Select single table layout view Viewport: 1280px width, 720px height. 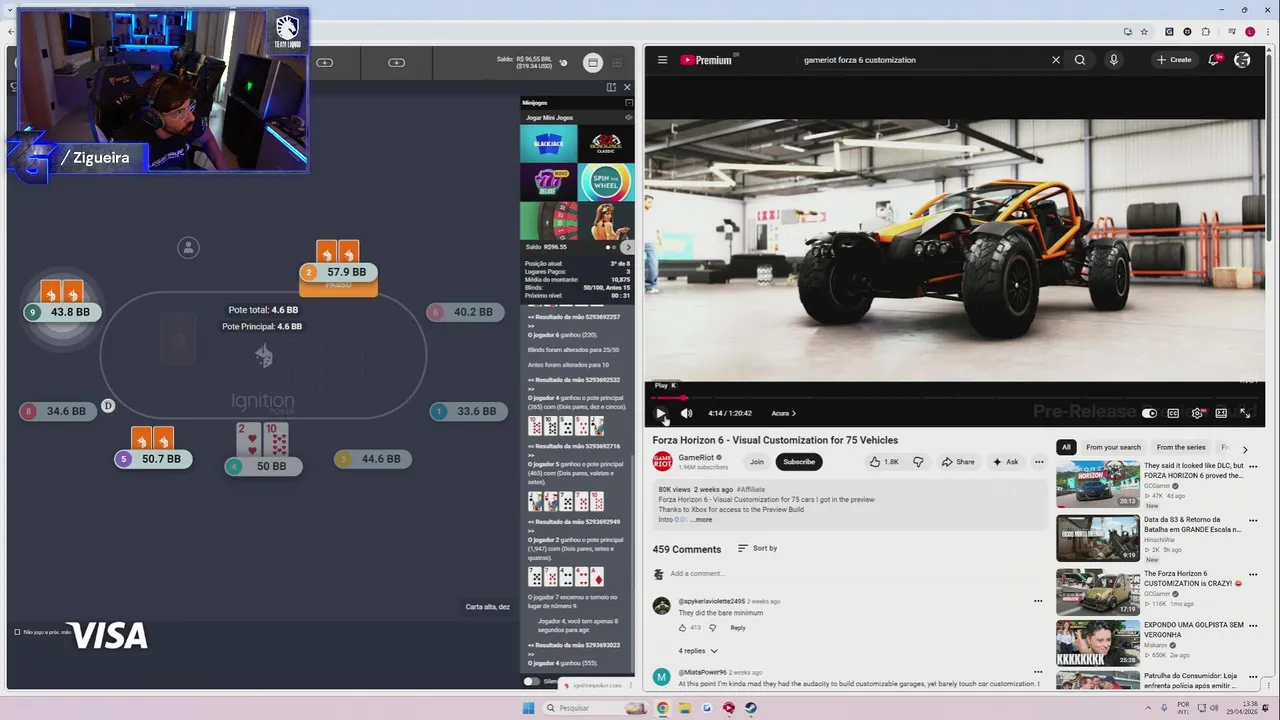pyautogui.click(x=593, y=63)
